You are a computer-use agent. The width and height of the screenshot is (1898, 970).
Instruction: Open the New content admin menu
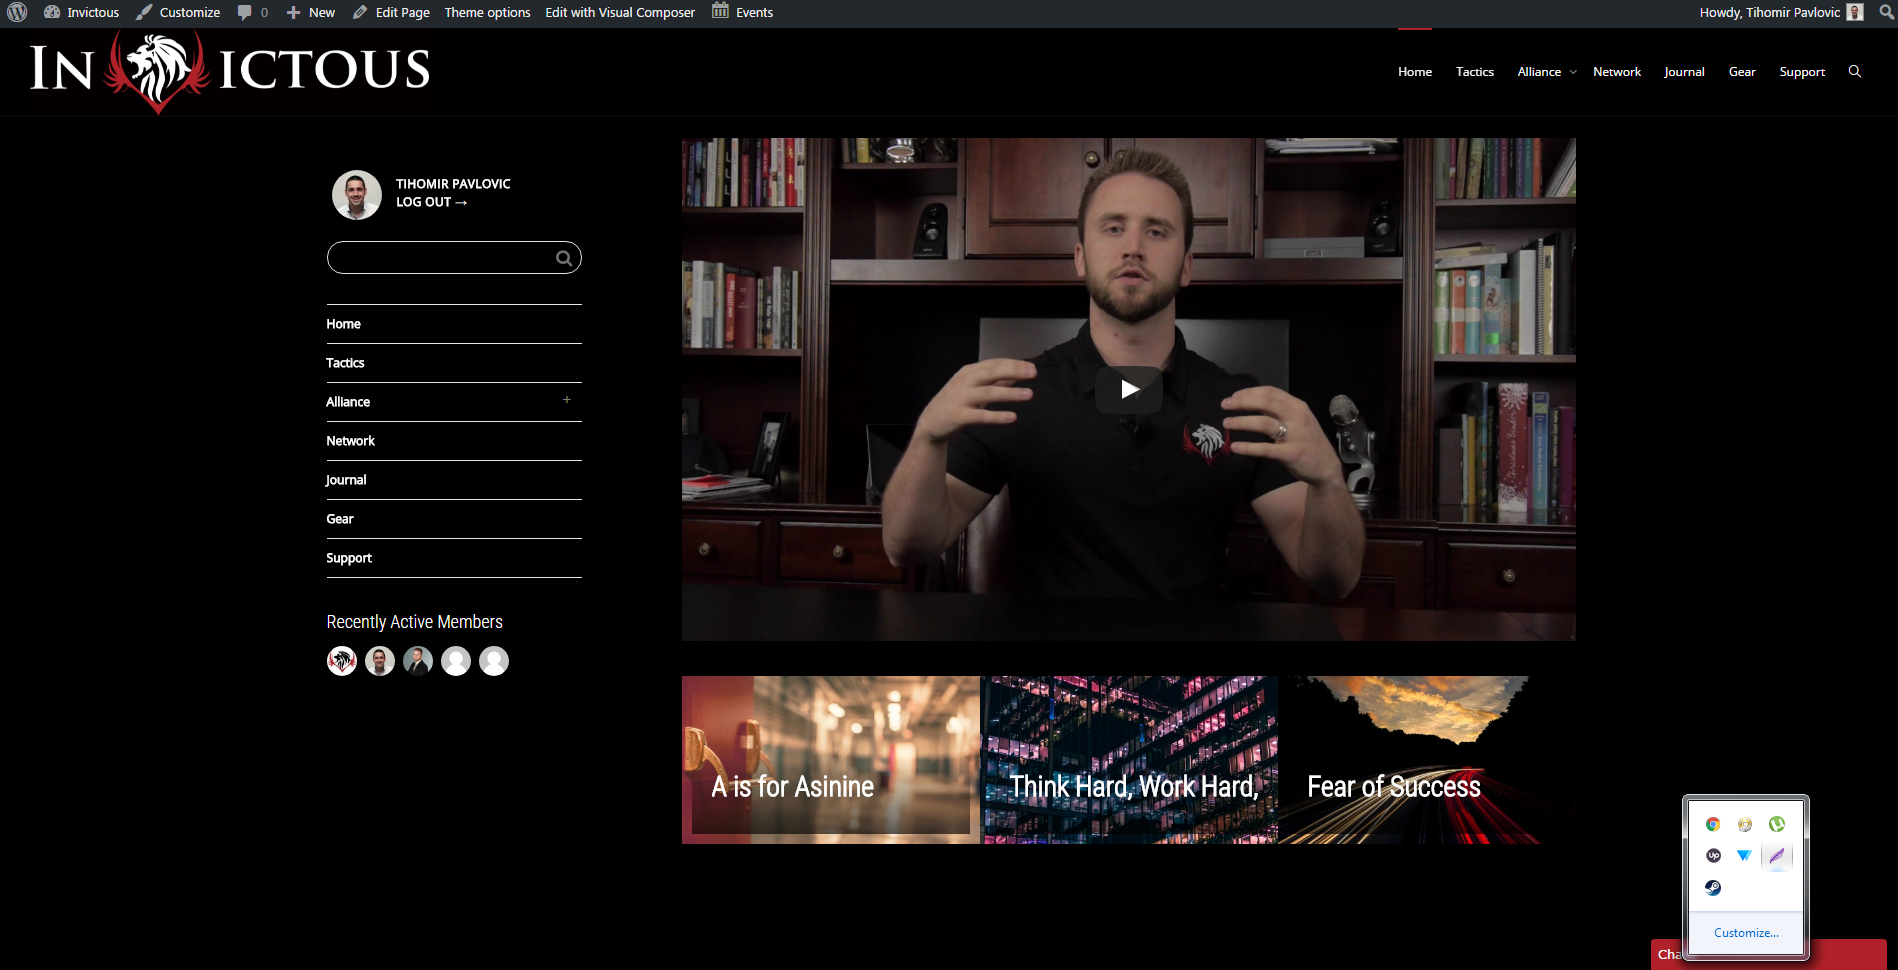click(311, 12)
